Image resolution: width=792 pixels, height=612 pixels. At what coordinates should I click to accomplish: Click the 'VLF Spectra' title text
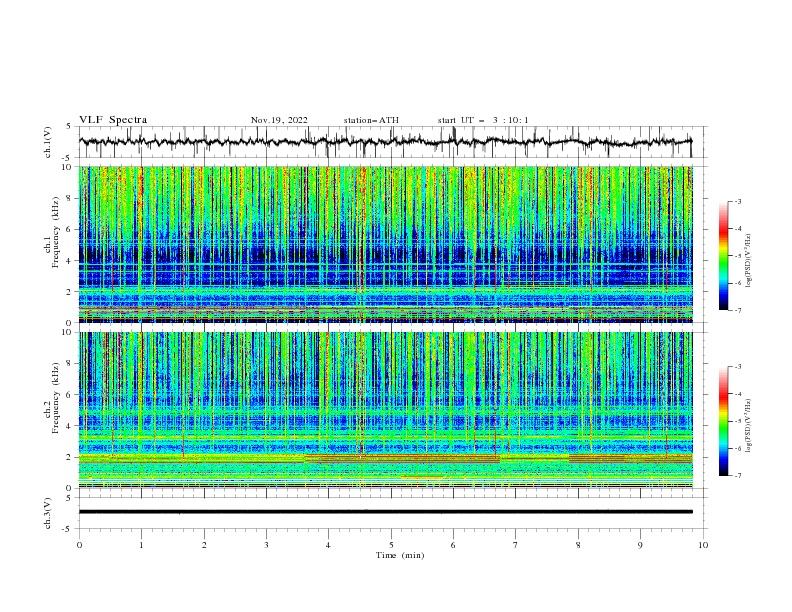pos(113,120)
